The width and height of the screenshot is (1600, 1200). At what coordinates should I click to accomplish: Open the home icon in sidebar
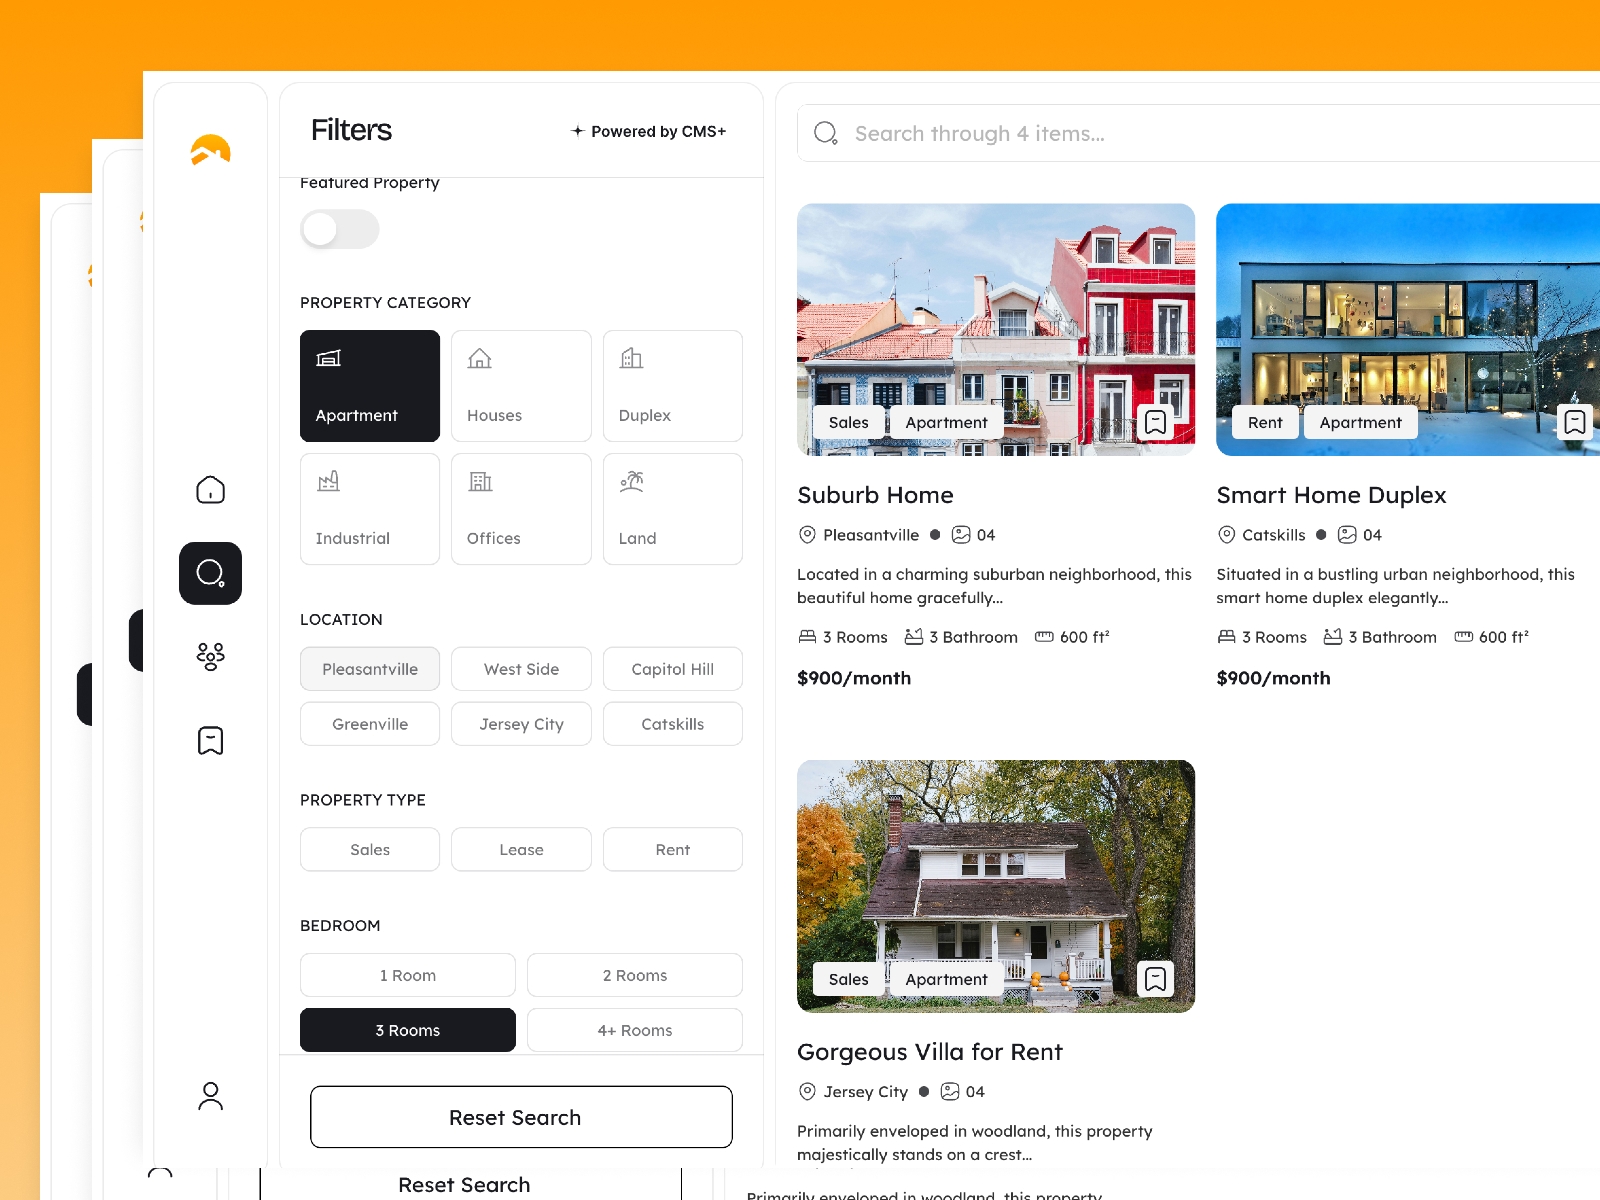click(x=210, y=489)
